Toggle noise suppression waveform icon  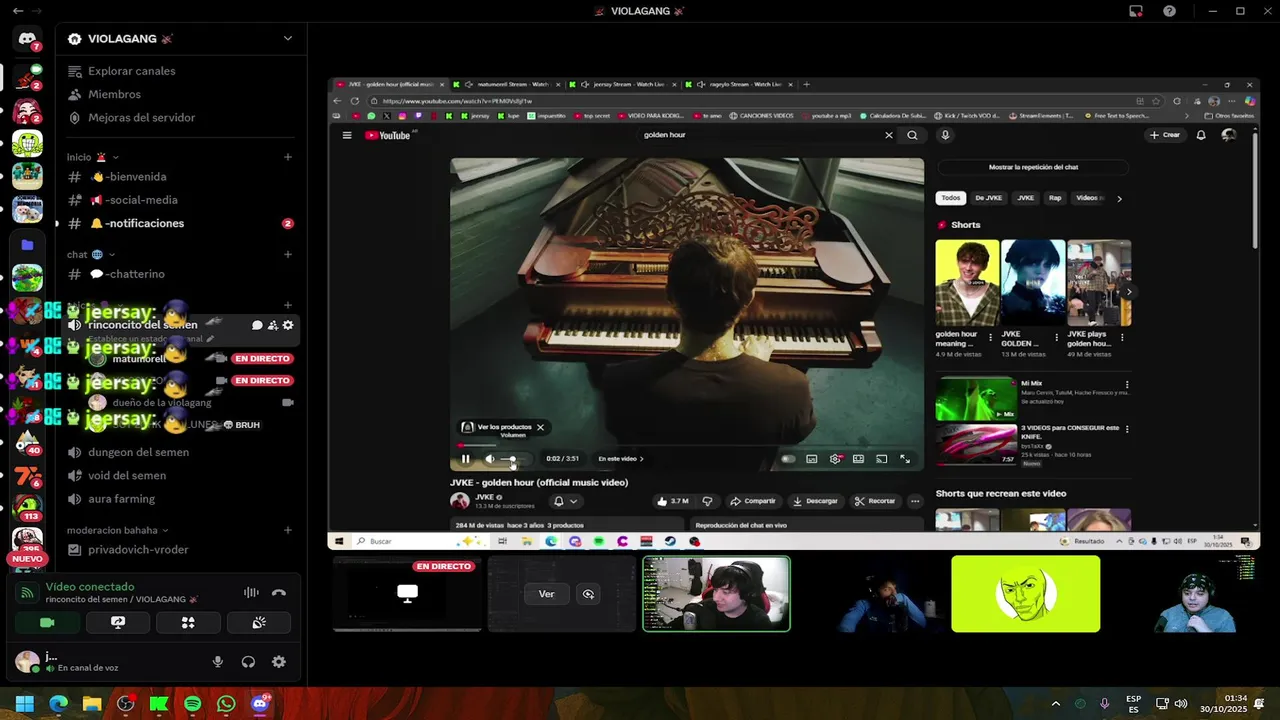click(251, 592)
